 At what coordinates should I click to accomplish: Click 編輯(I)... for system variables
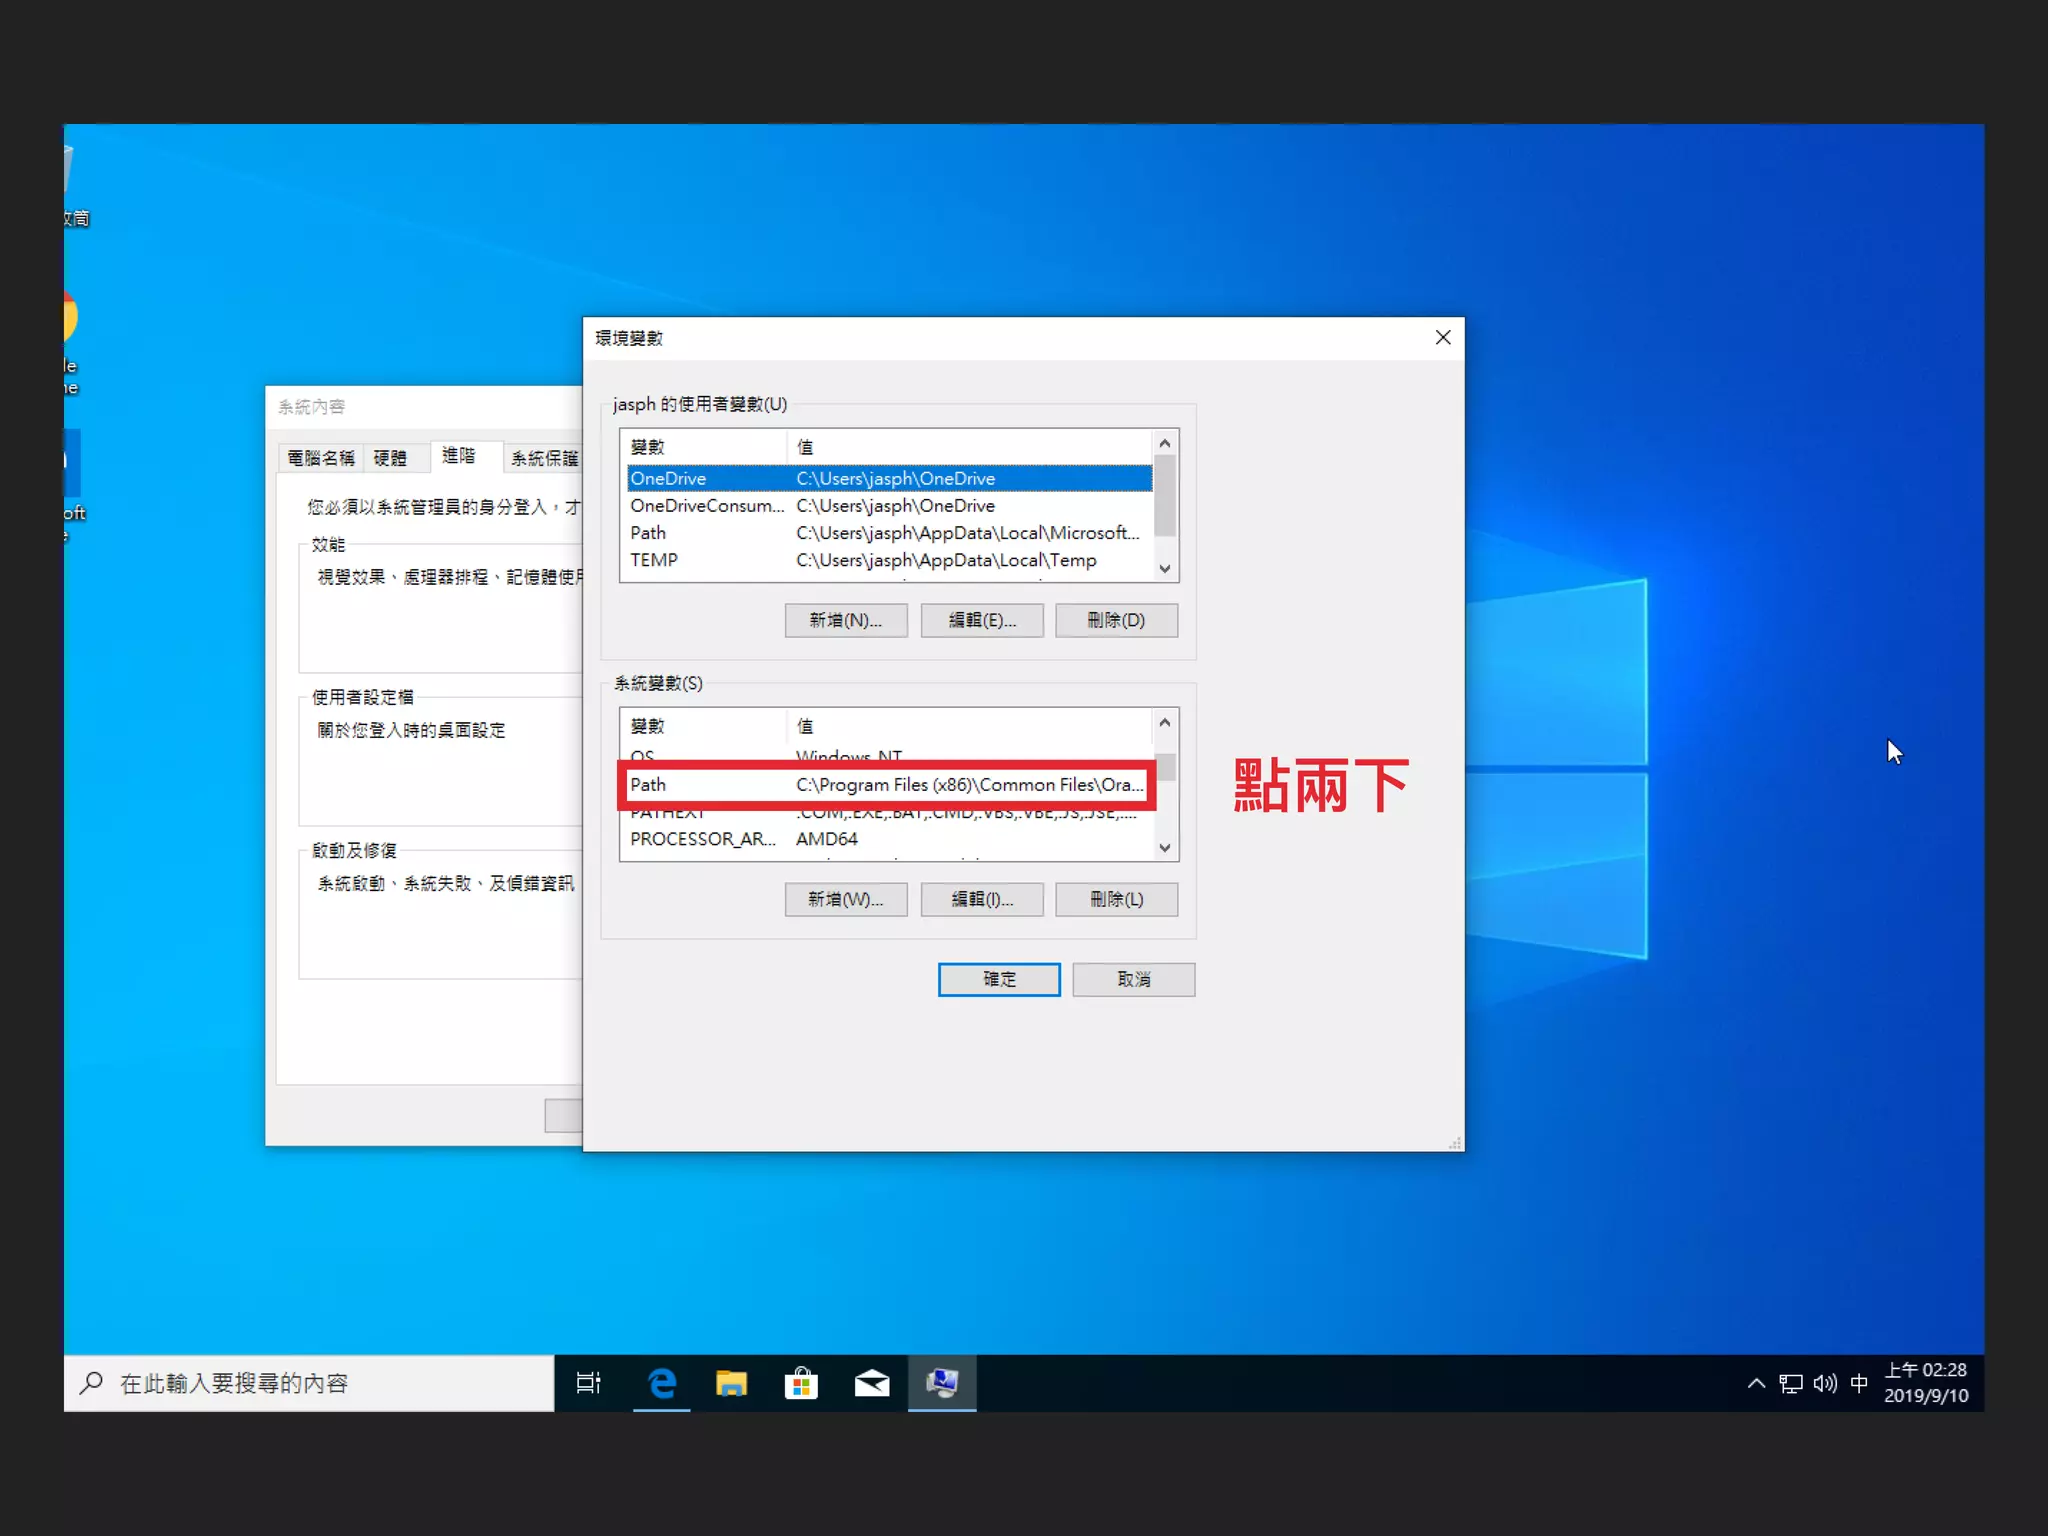pyautogui.click(x=981, y=899)
